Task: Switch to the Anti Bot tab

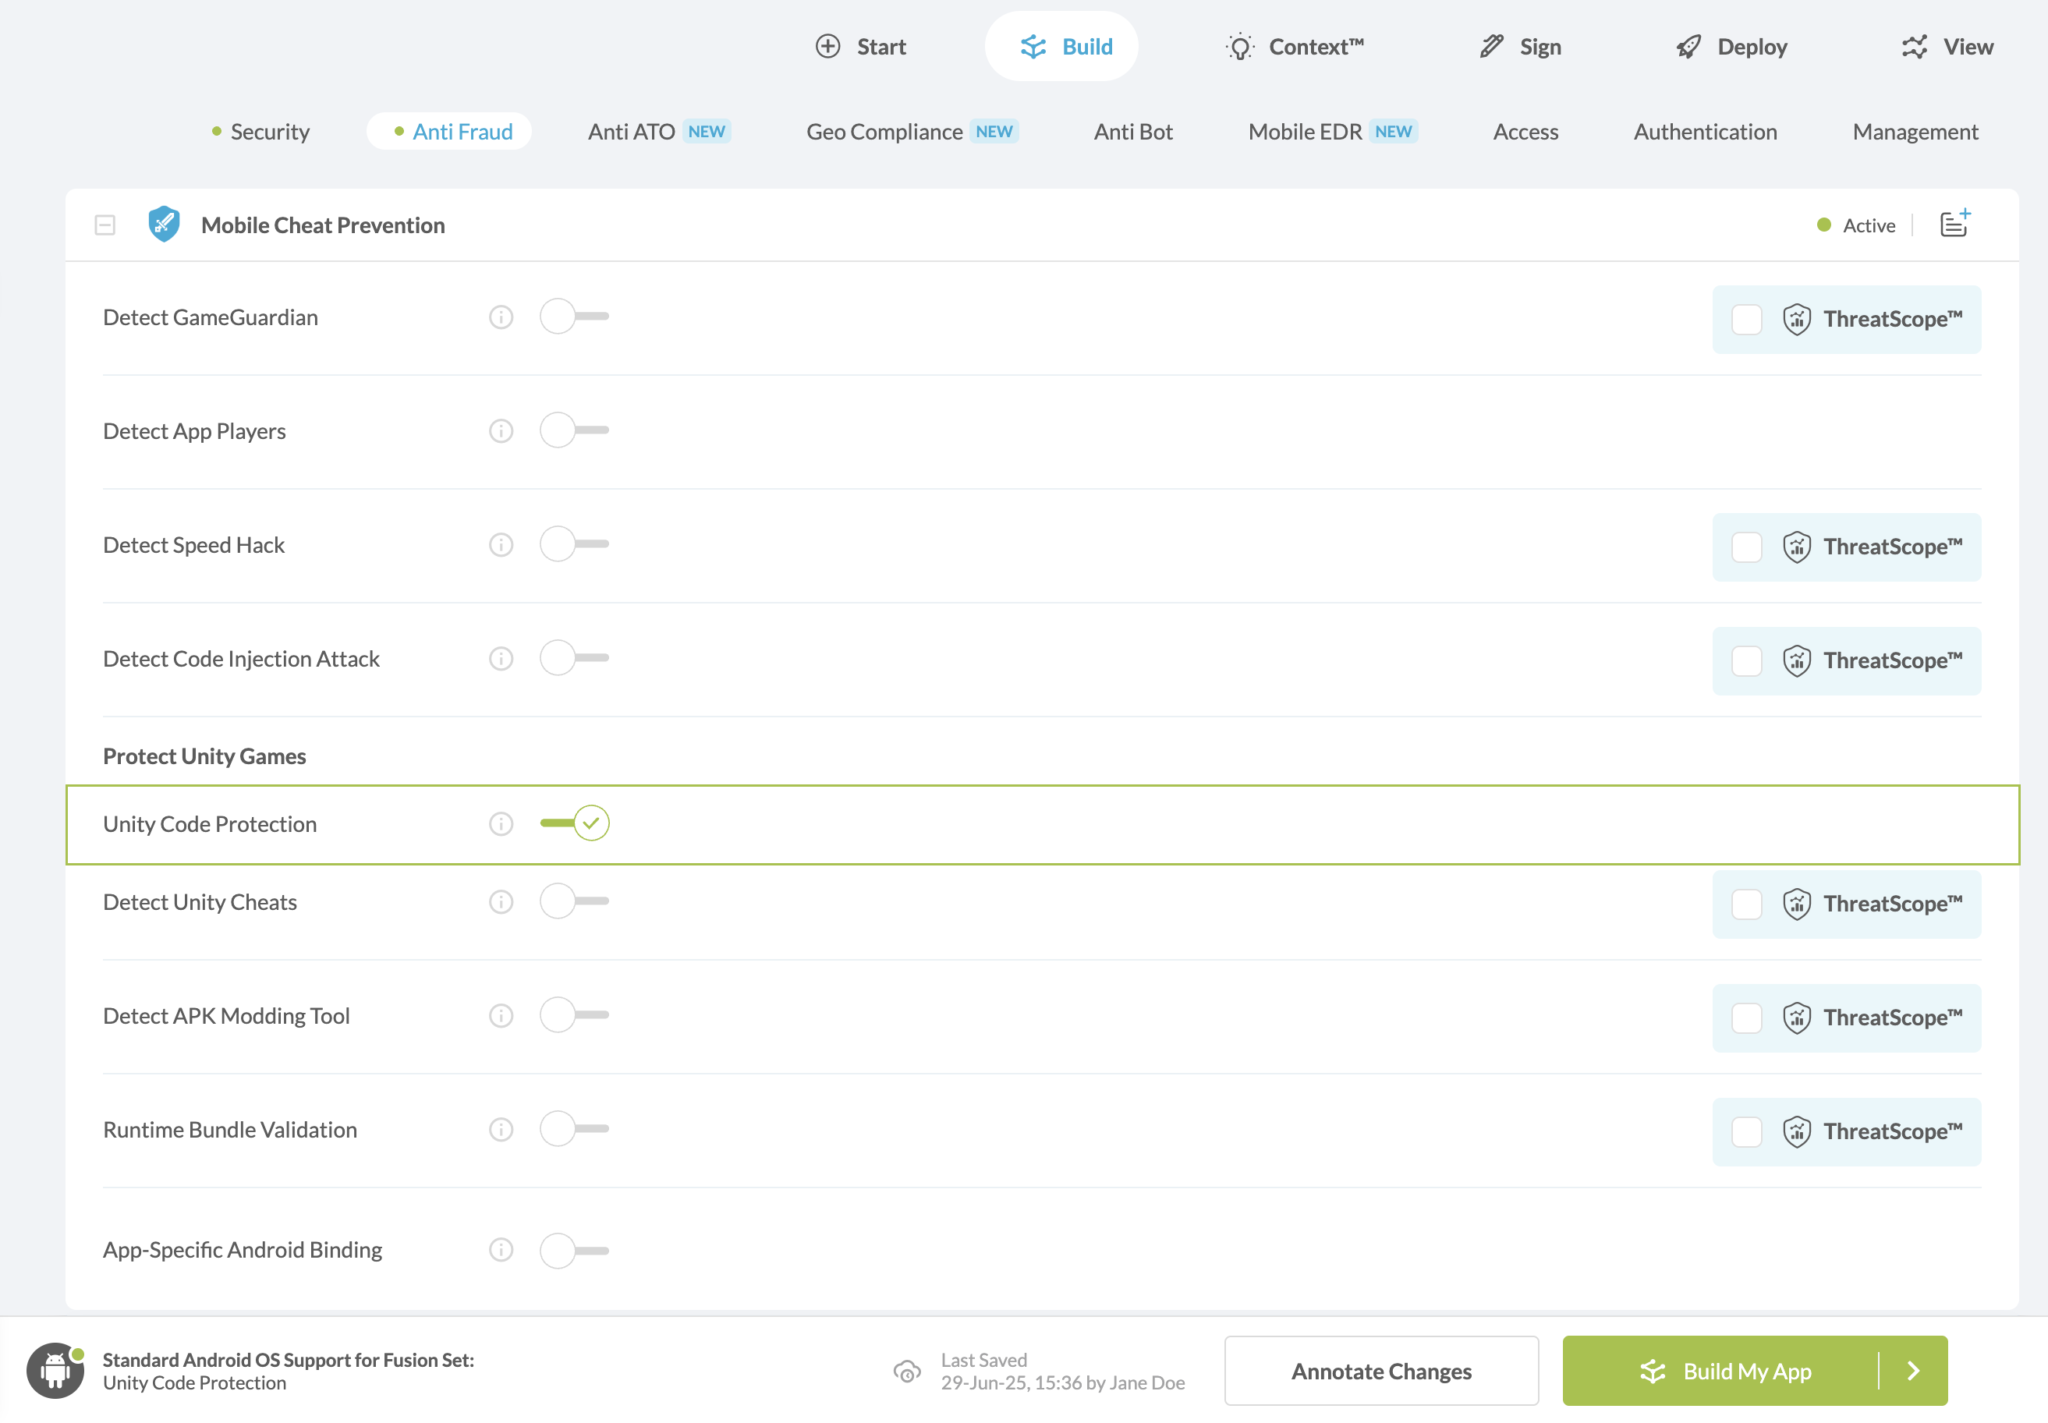Action: pos(1133,132)
